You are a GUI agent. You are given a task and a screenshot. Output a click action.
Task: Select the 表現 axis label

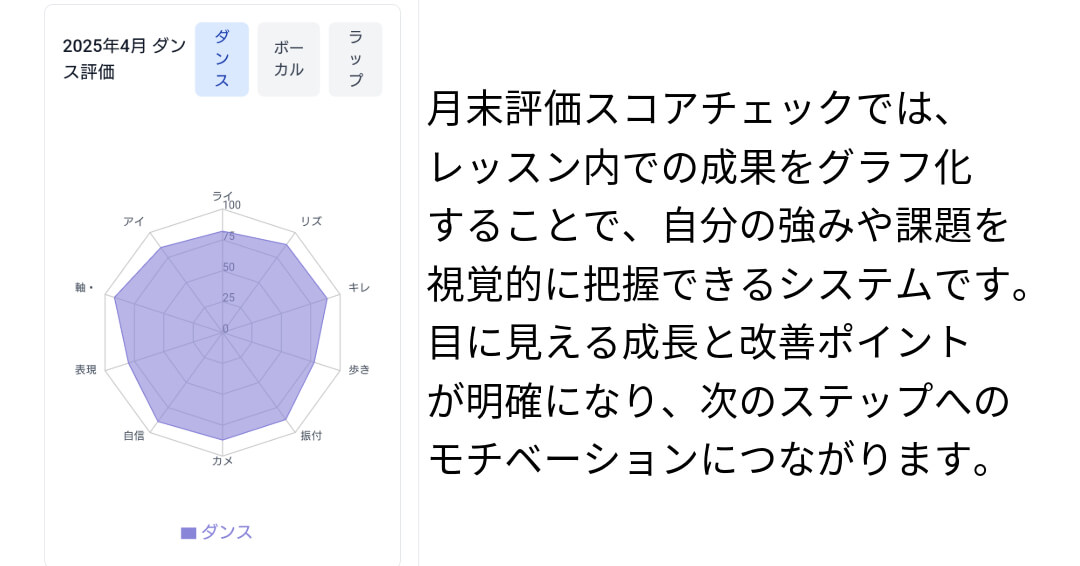tap(86, 370)
